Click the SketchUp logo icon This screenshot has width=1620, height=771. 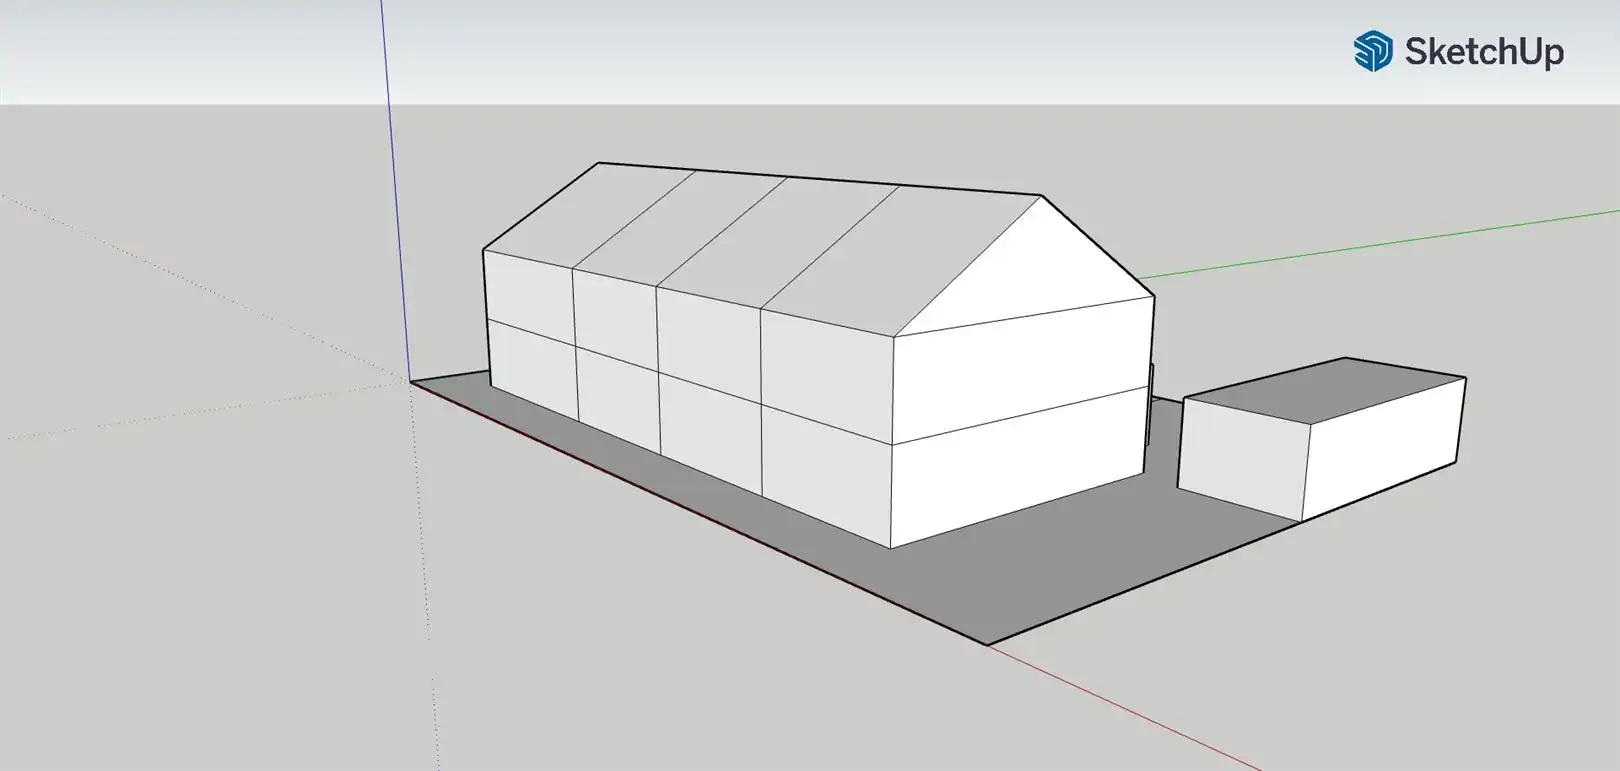1373,51
